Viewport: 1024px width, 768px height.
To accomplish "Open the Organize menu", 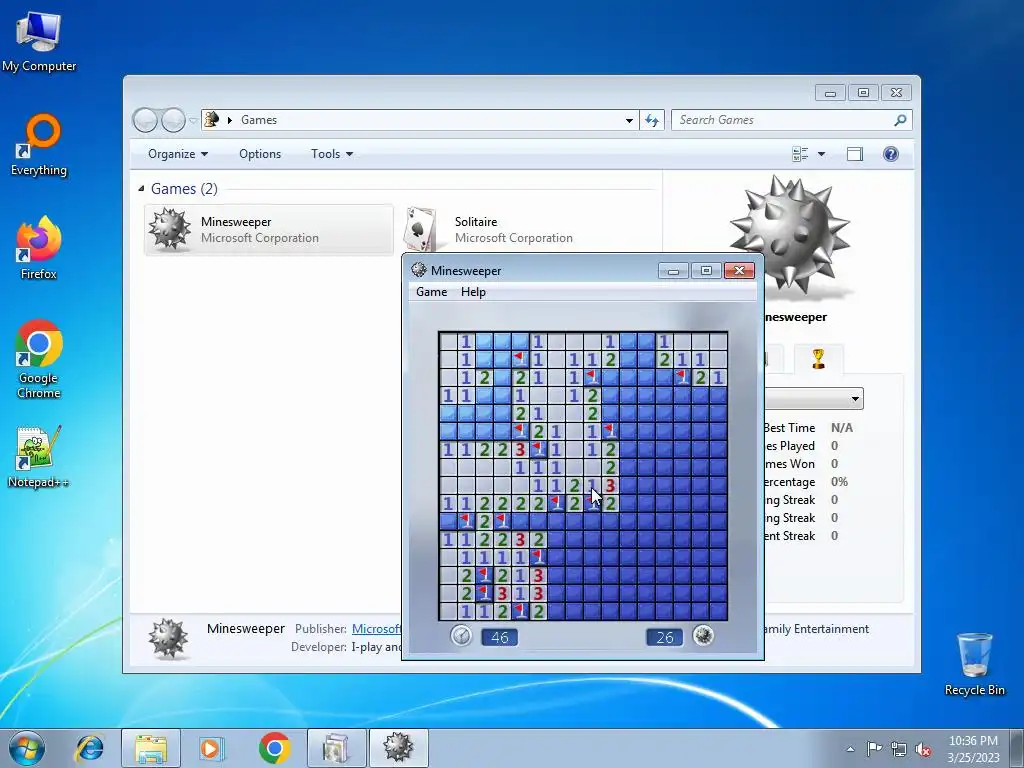I will [178, 154].
